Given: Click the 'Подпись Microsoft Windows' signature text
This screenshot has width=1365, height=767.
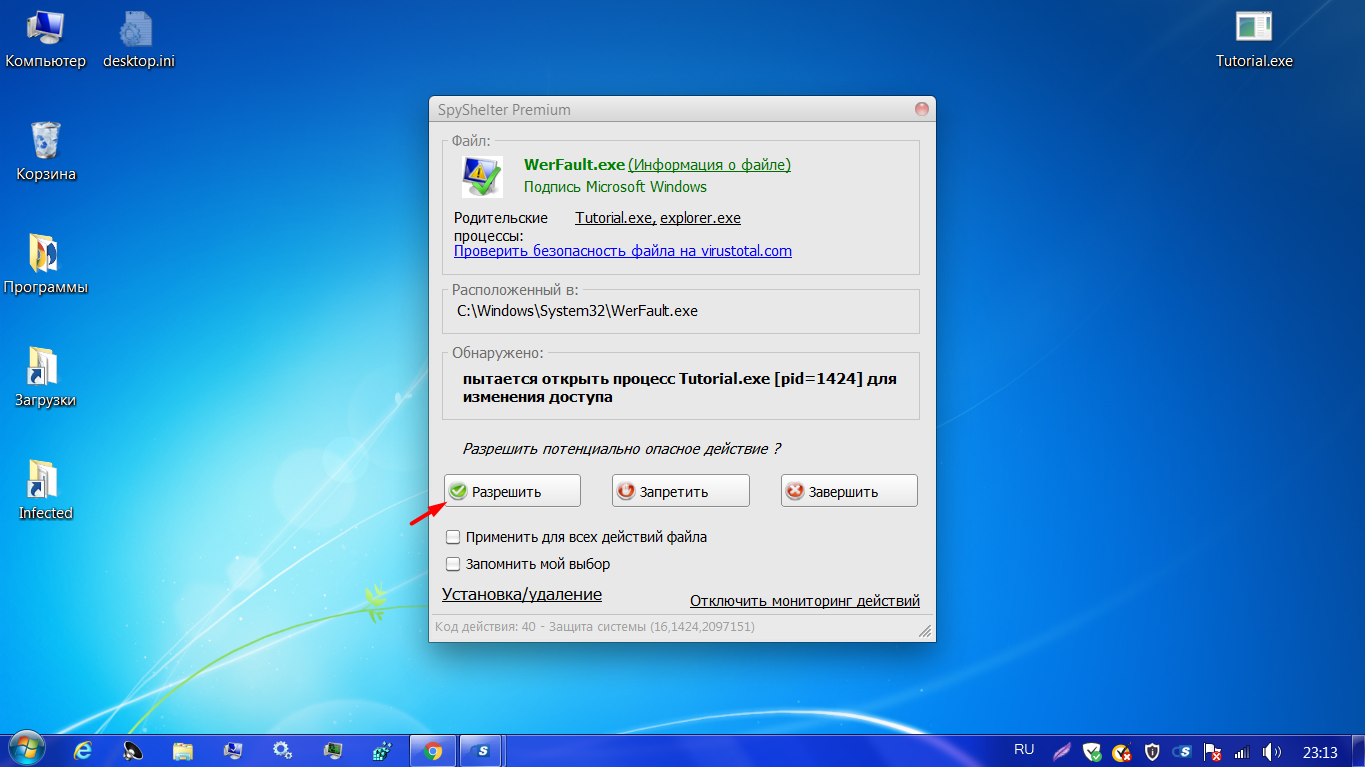Looking at the screenshot, I should coord(615,187).
